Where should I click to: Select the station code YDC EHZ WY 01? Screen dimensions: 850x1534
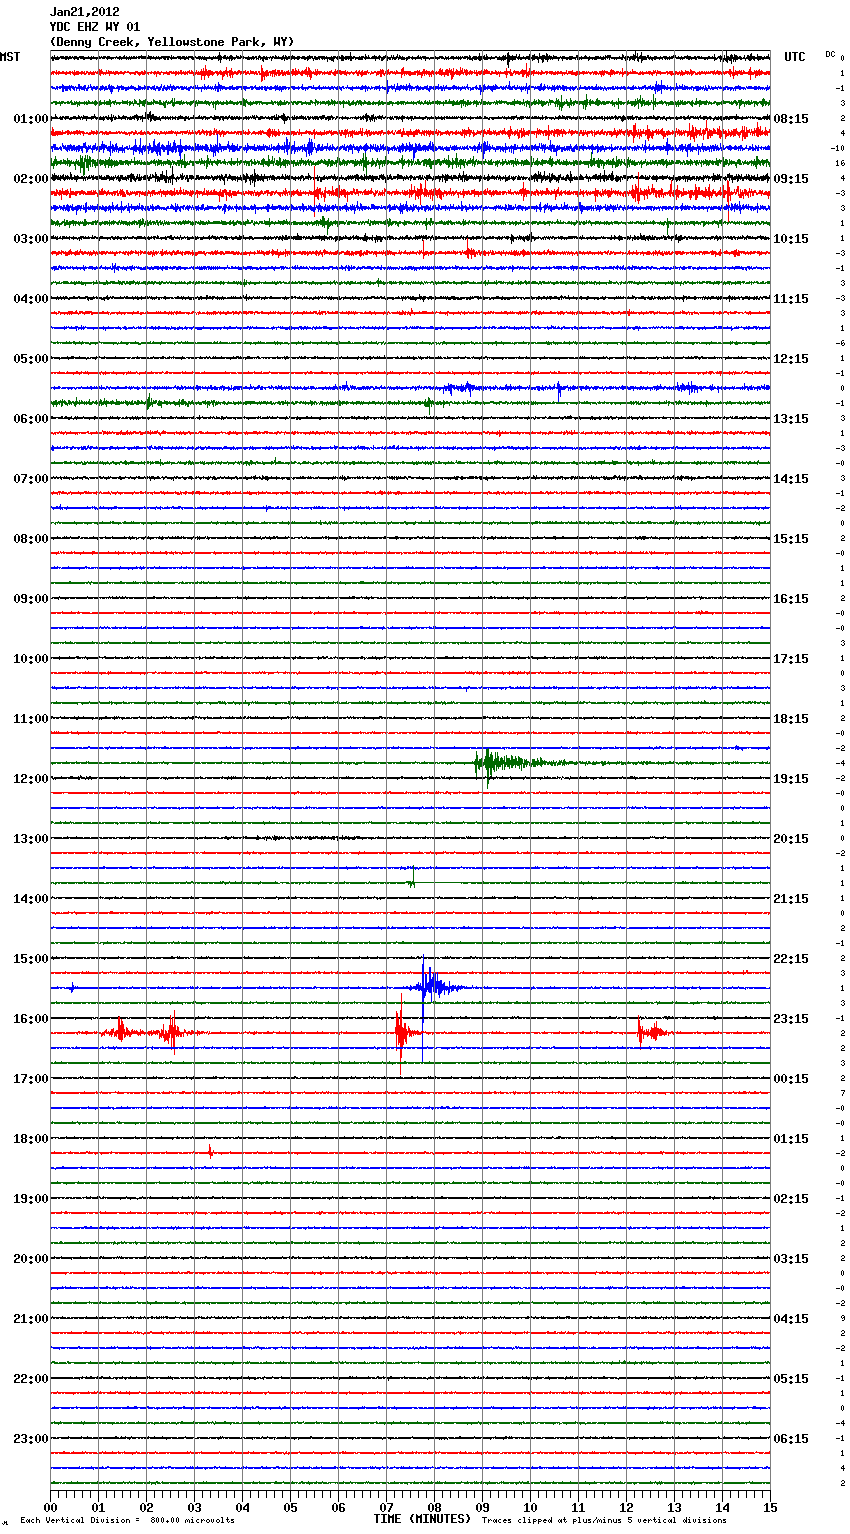point(95,27)
